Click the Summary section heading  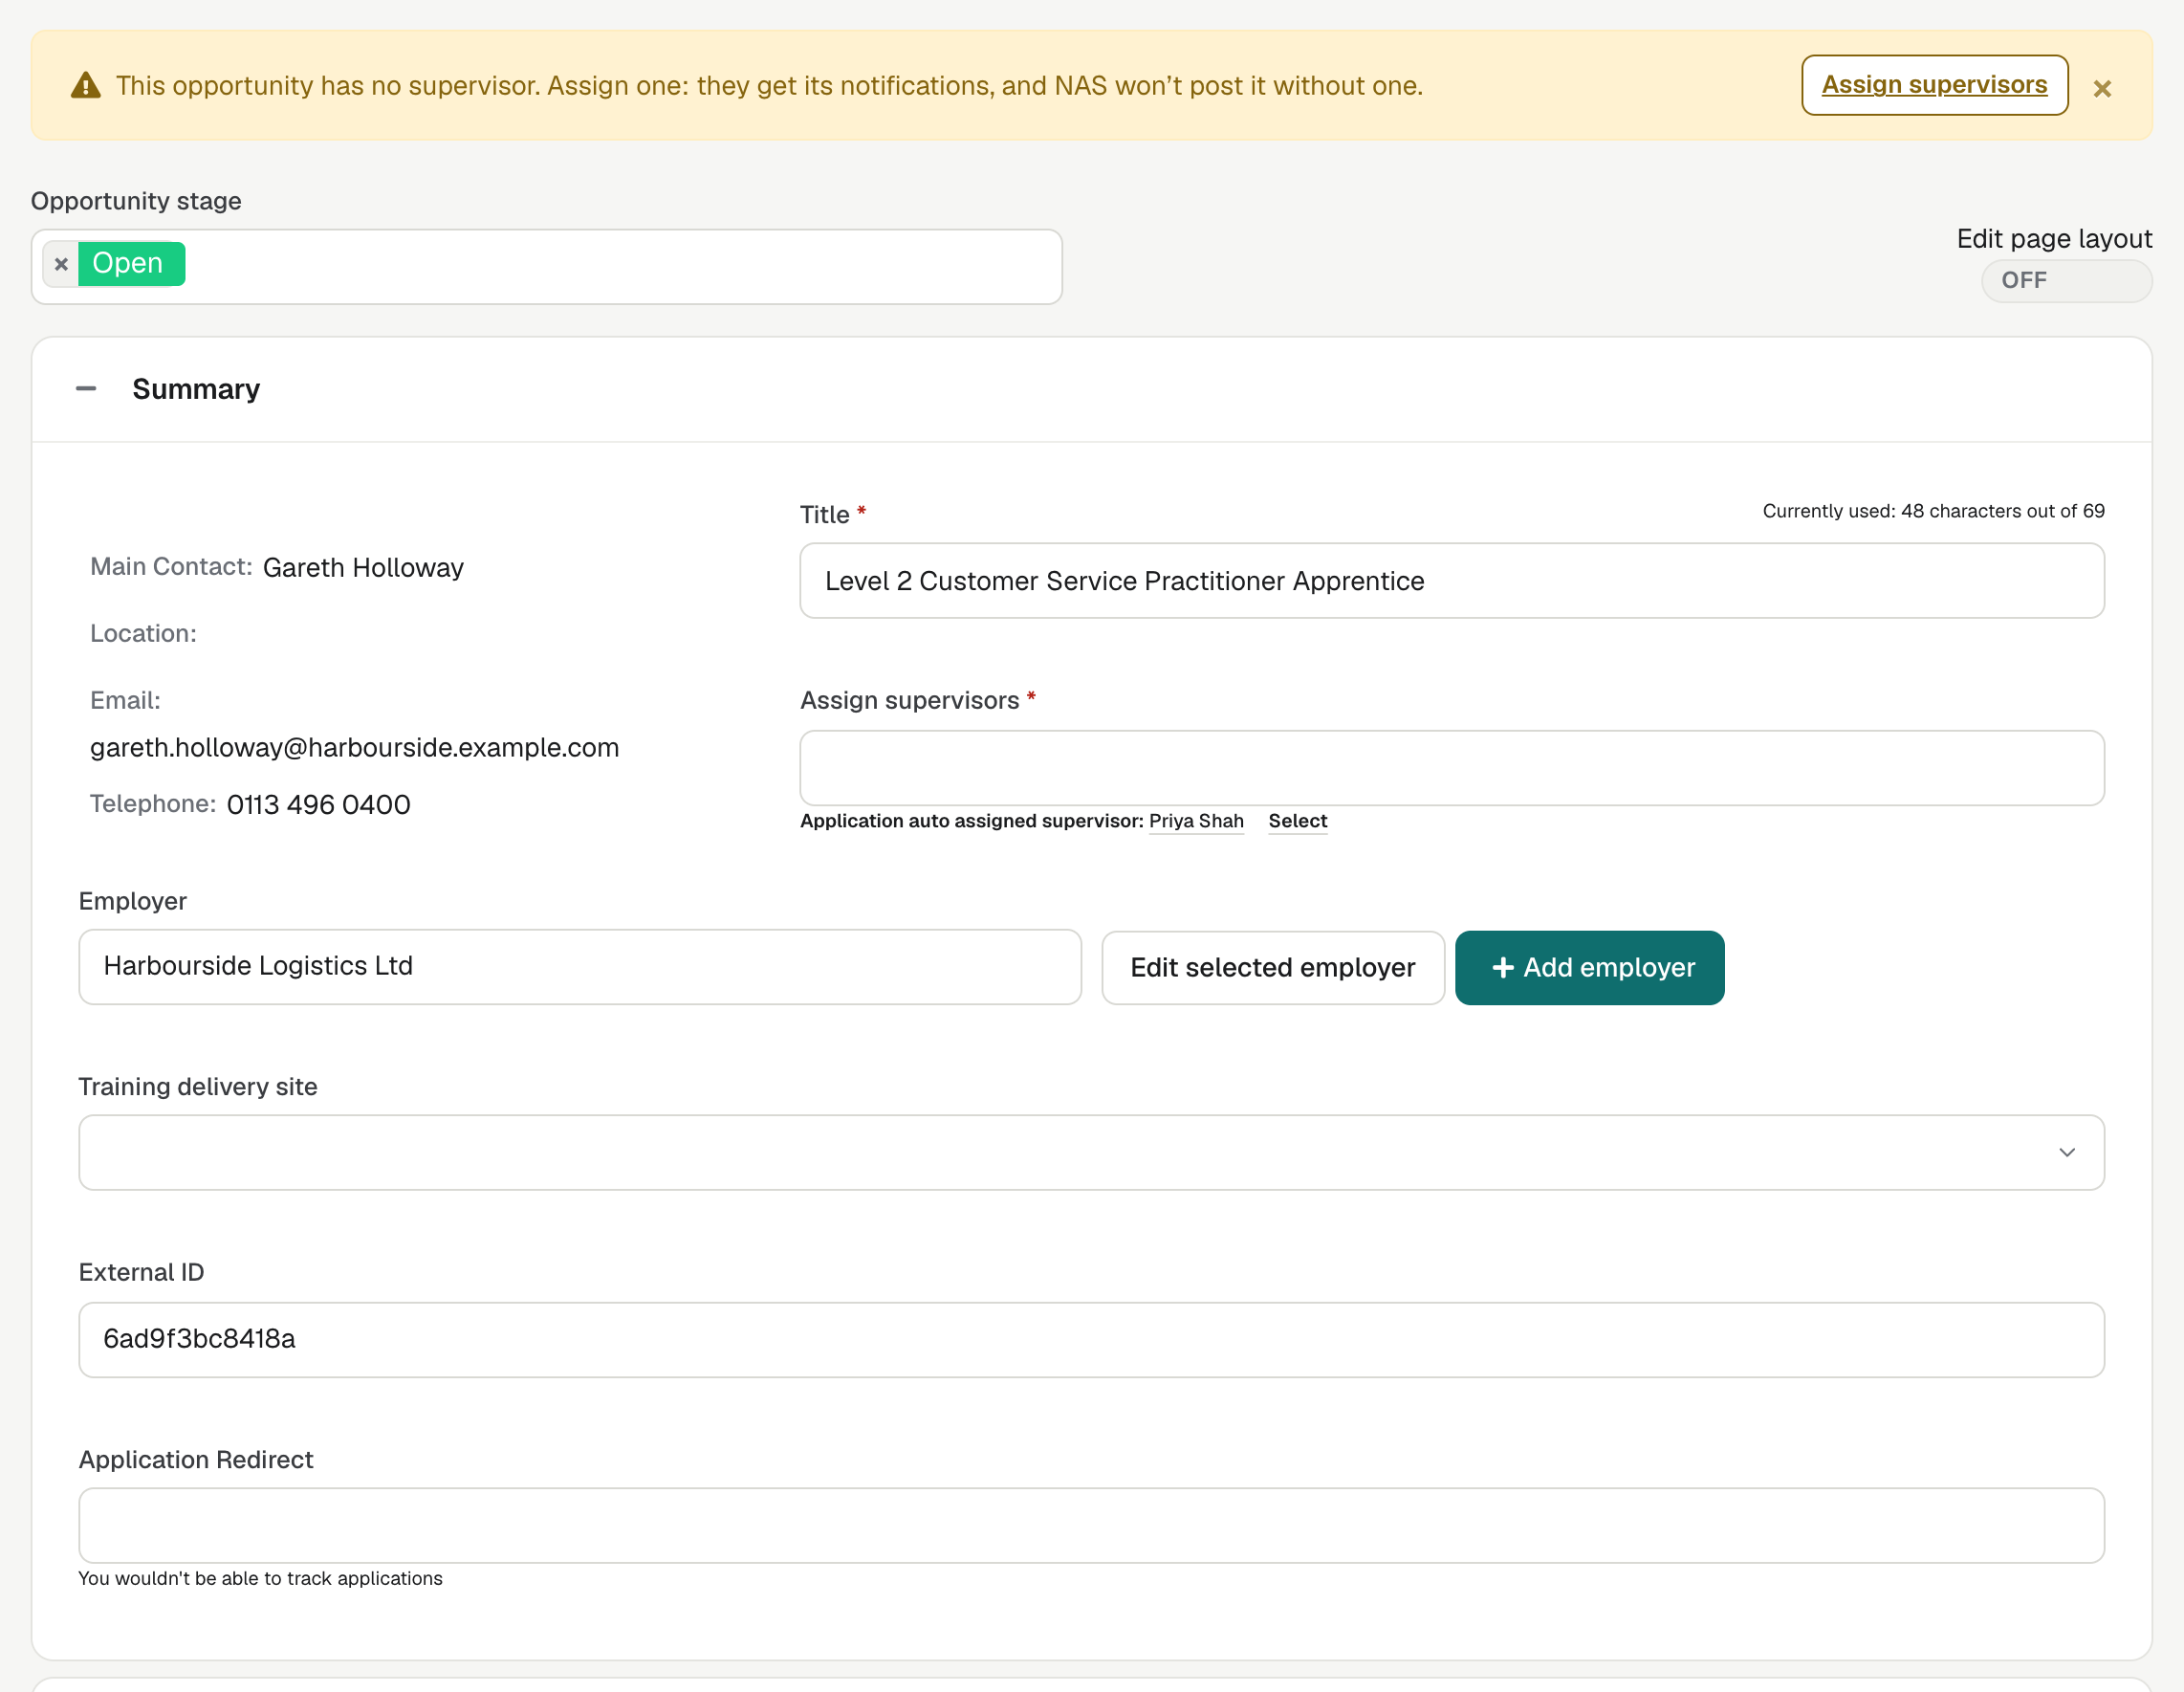(x=196, y=389)
